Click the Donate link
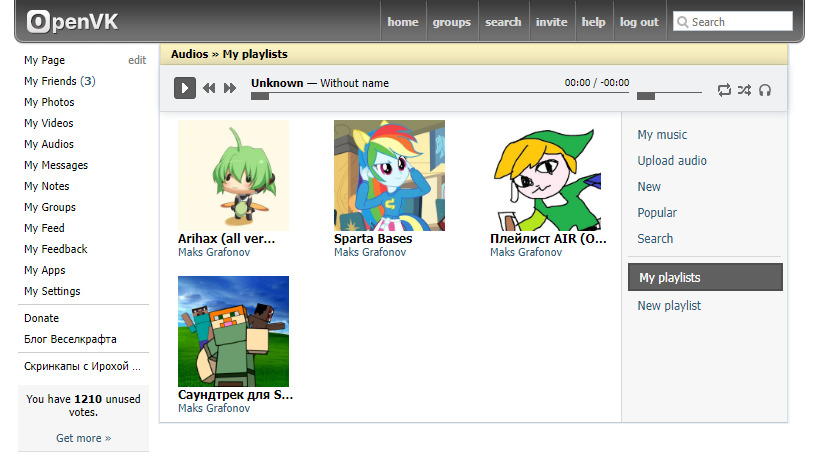The width and height of the screenshot is (821, 469). 41,318
